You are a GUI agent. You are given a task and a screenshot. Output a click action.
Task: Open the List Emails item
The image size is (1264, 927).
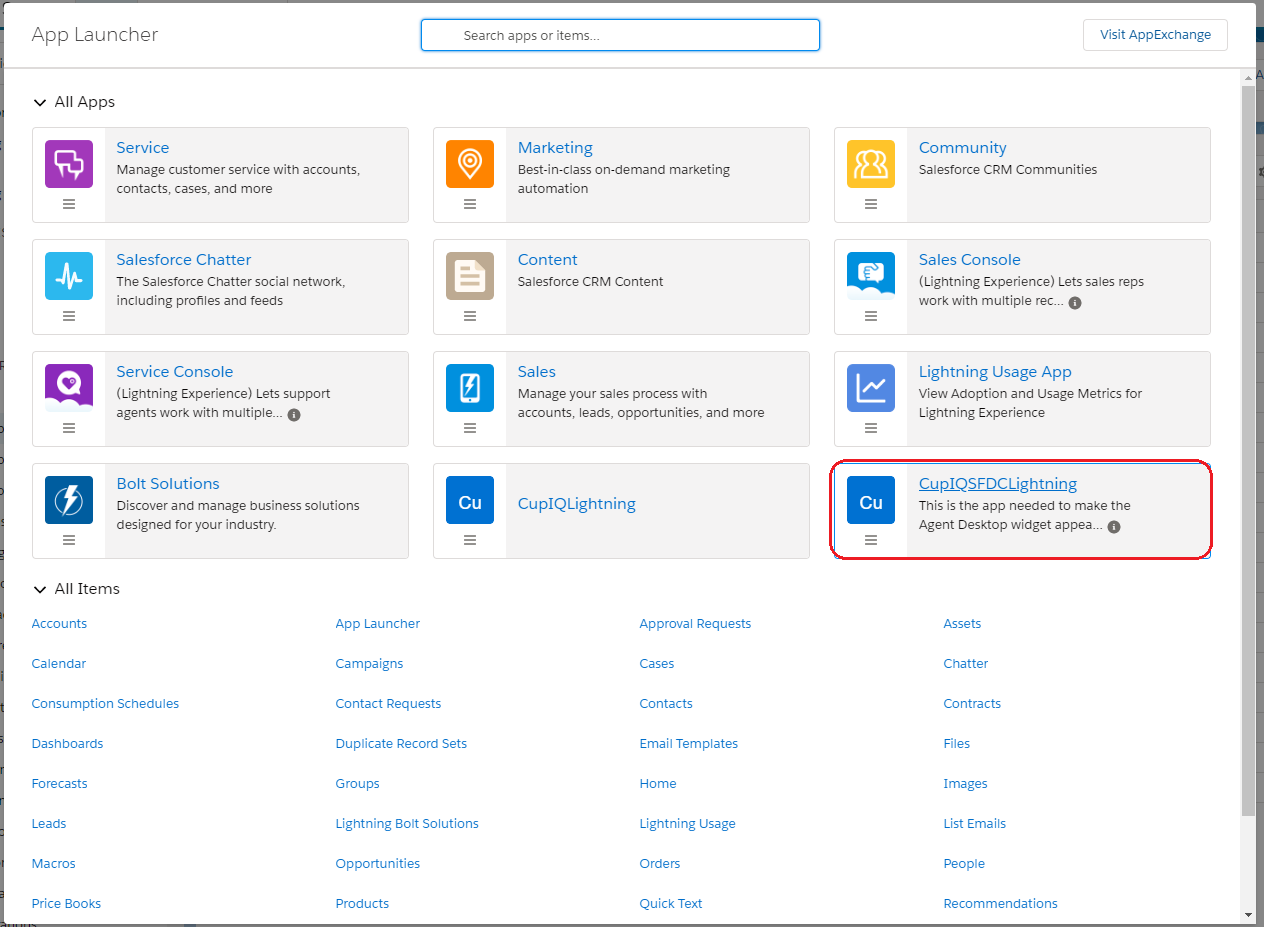coord(975,823)
